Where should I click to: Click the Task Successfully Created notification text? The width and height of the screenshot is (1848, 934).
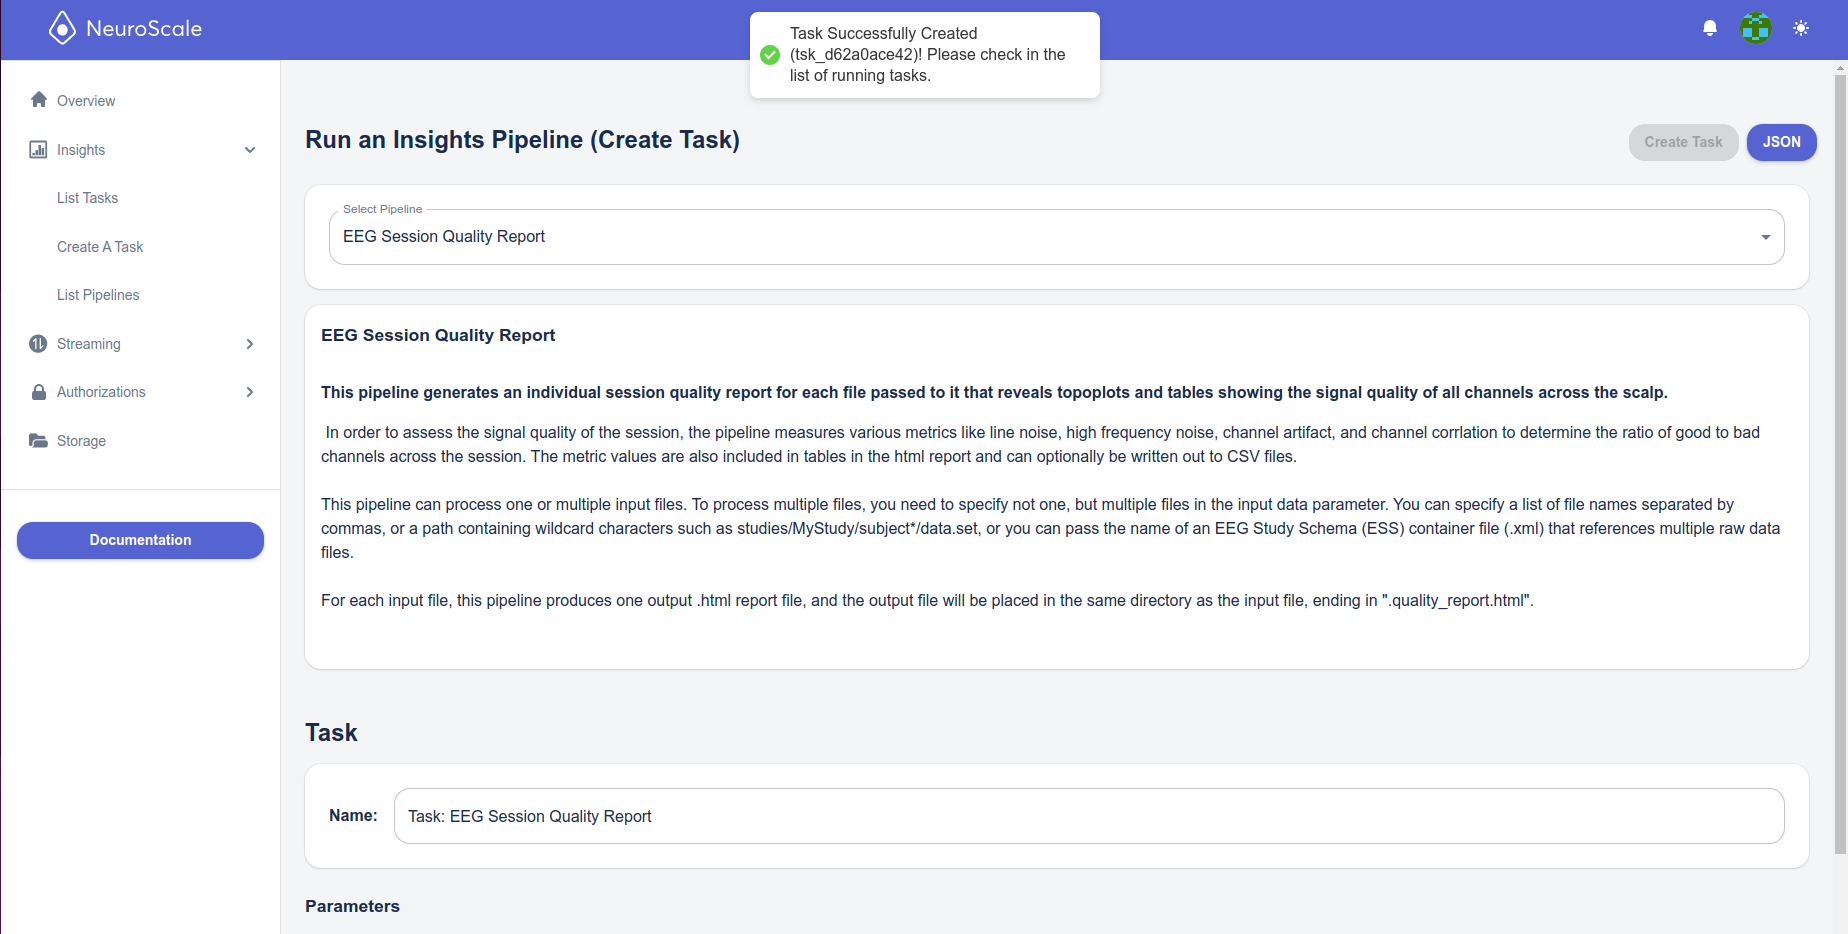[x=928, y=55]
